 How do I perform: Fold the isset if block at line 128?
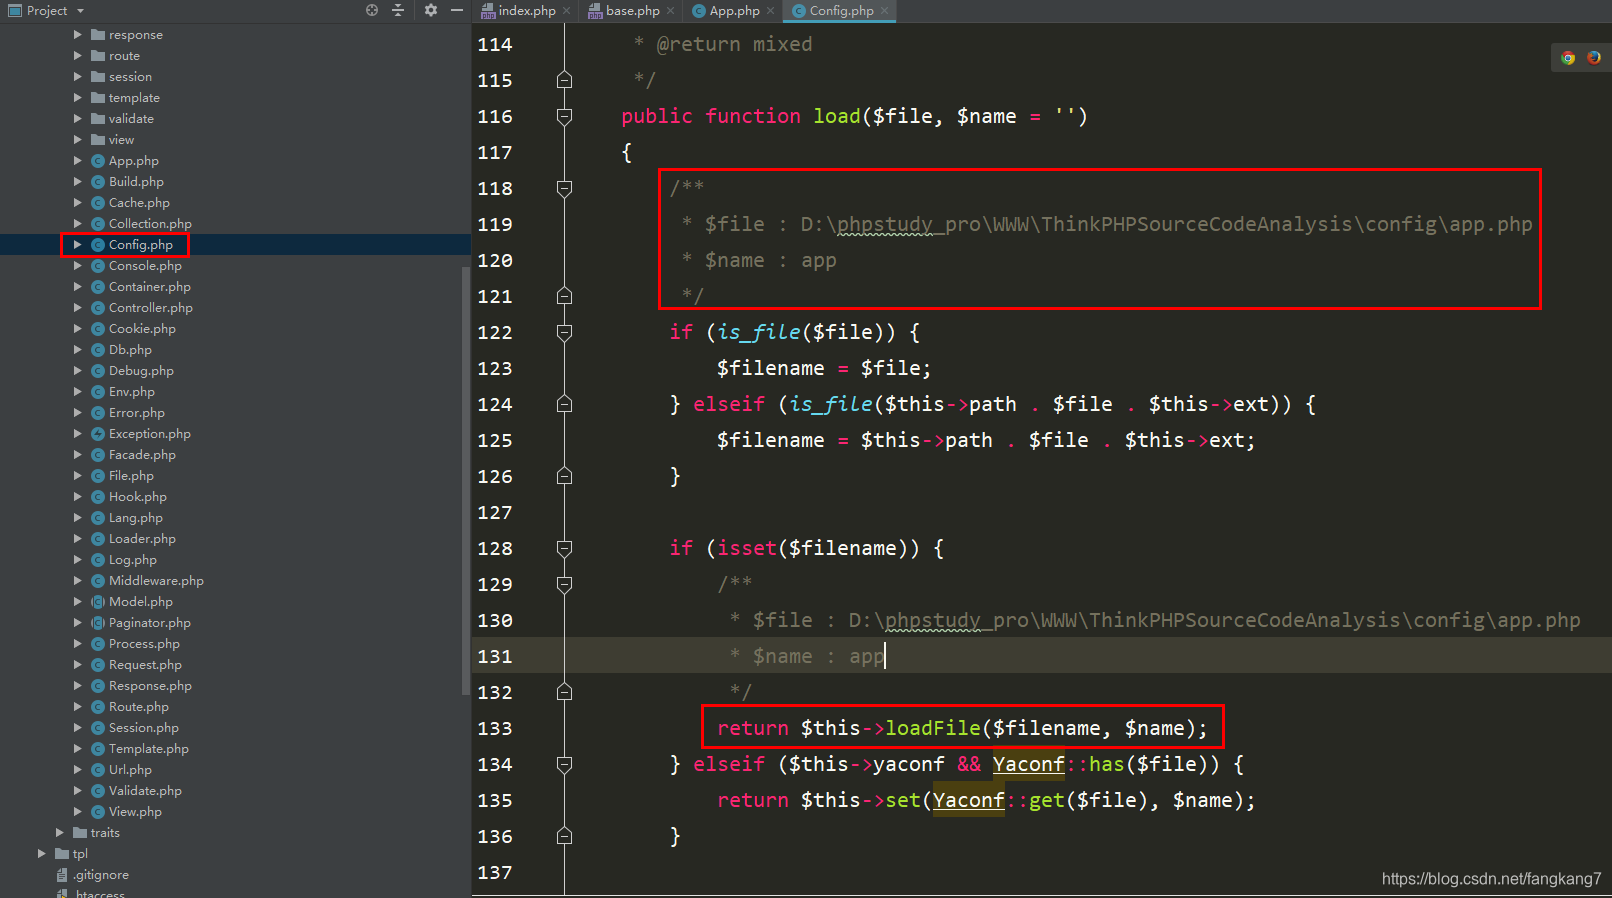(564, 549)
